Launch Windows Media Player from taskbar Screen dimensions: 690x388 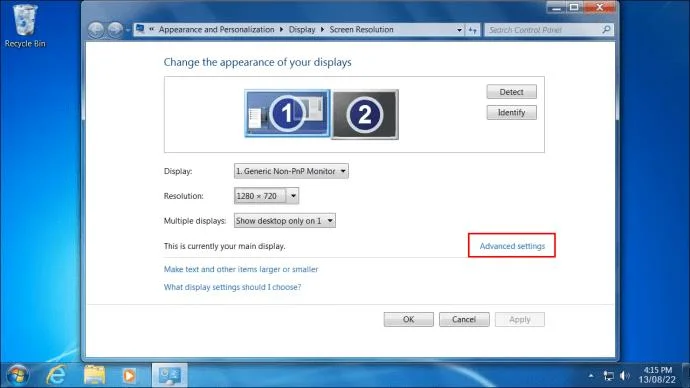pos(129,375)
